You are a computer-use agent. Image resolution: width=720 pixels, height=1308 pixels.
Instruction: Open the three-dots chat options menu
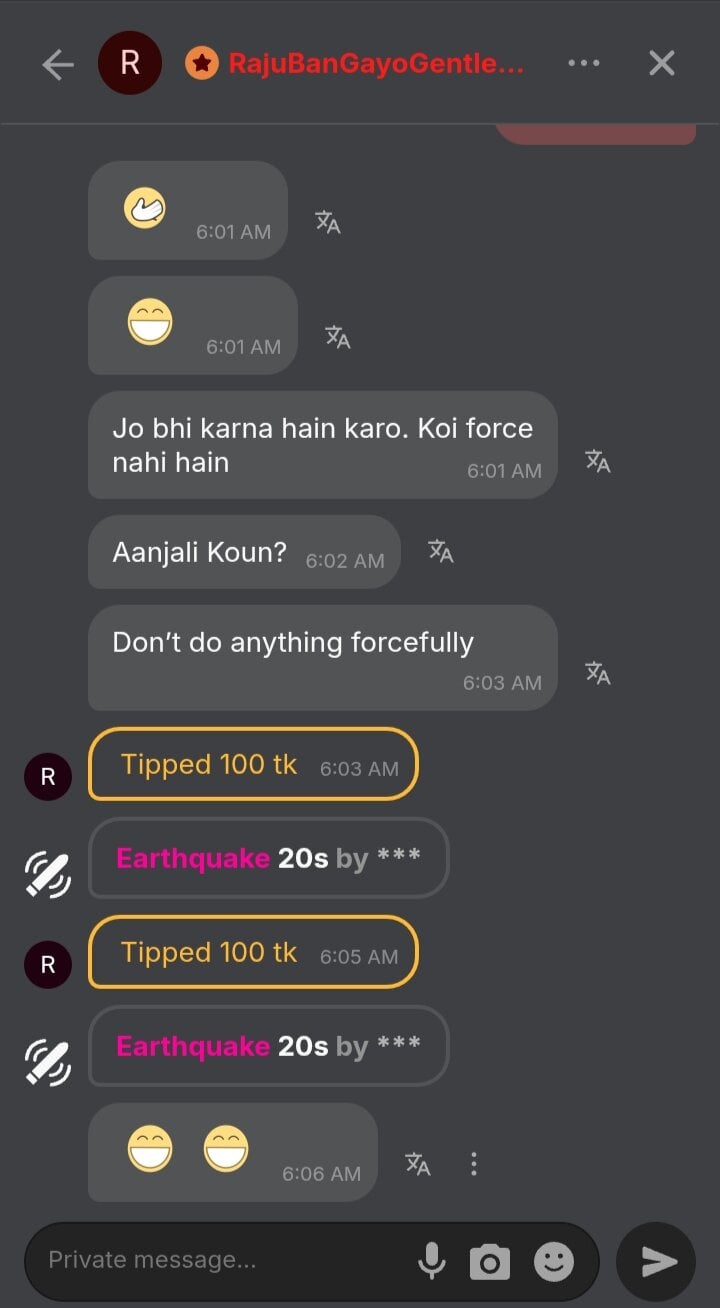pos(584,63)
